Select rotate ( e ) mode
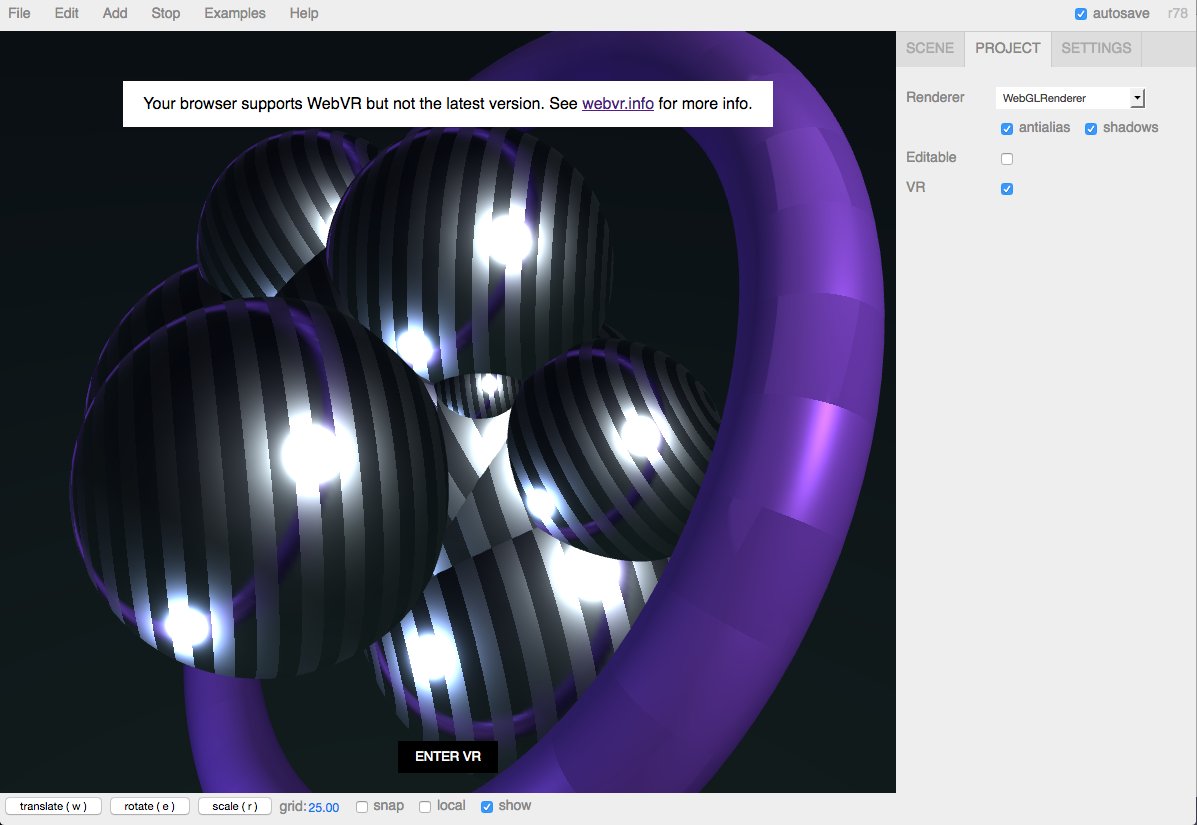The width and height of the screenshot is (1197, 825). click(150, 806)
